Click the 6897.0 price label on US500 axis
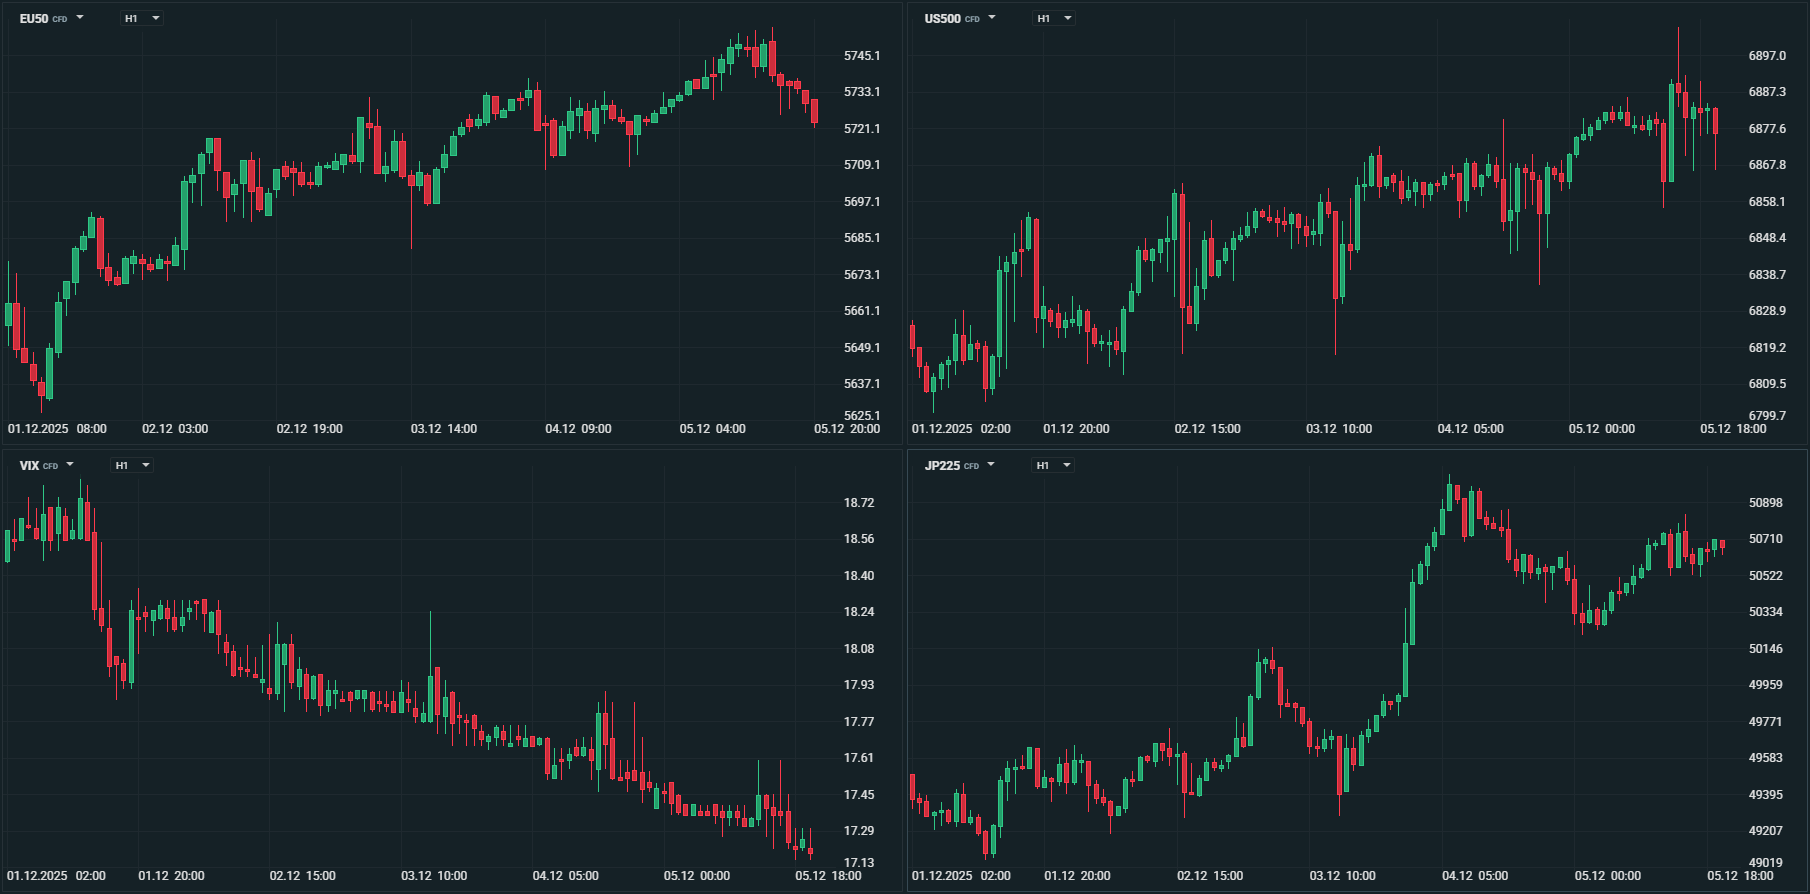1810x894 pixels. 1767,56
